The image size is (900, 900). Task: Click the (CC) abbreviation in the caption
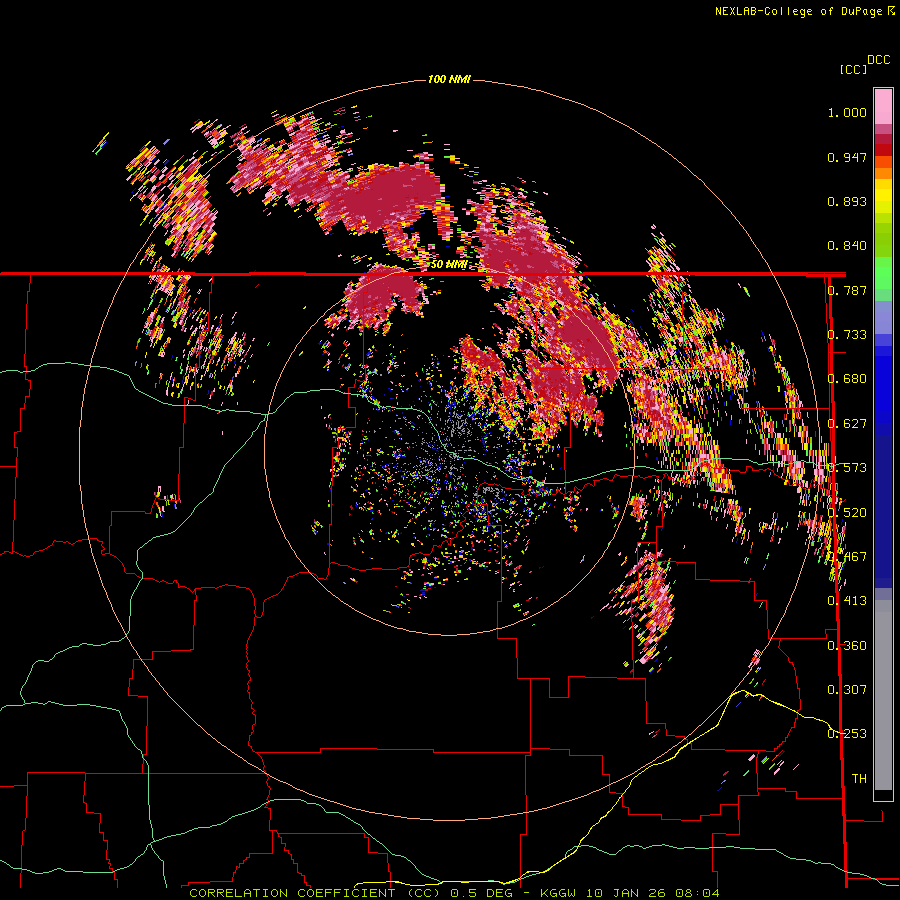(424, 893)
